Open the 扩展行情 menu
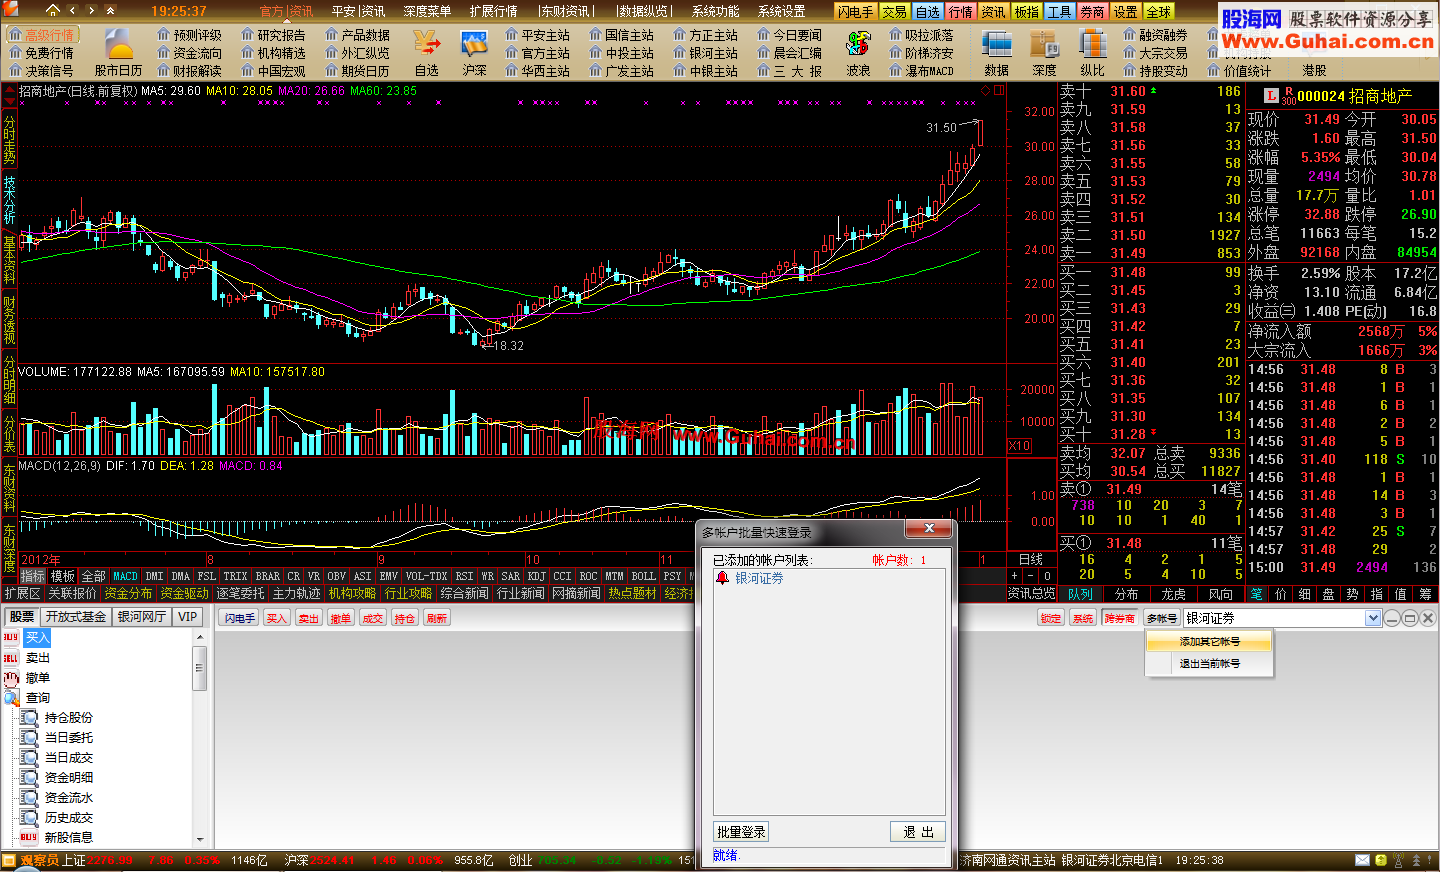The width and height of the screenshot is (1440, 872). (493, 11)
